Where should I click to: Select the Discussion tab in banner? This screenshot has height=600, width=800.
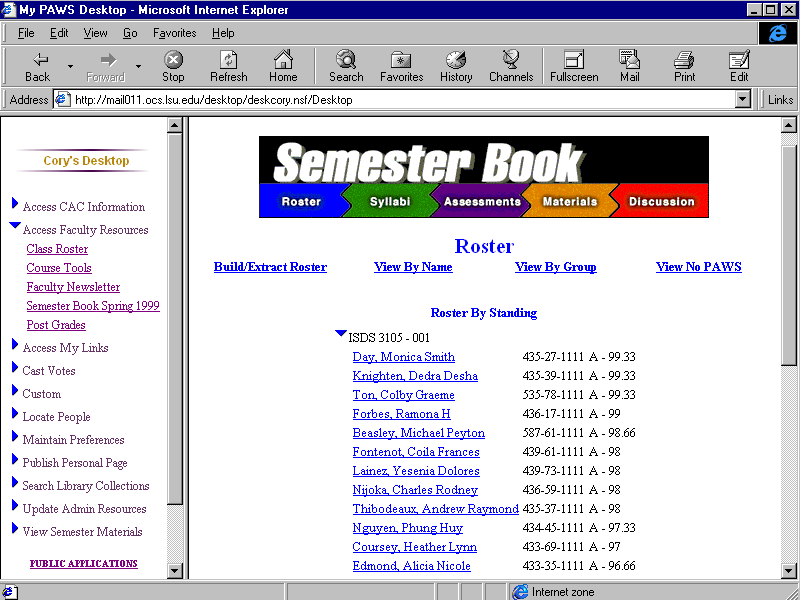(661, 201)
